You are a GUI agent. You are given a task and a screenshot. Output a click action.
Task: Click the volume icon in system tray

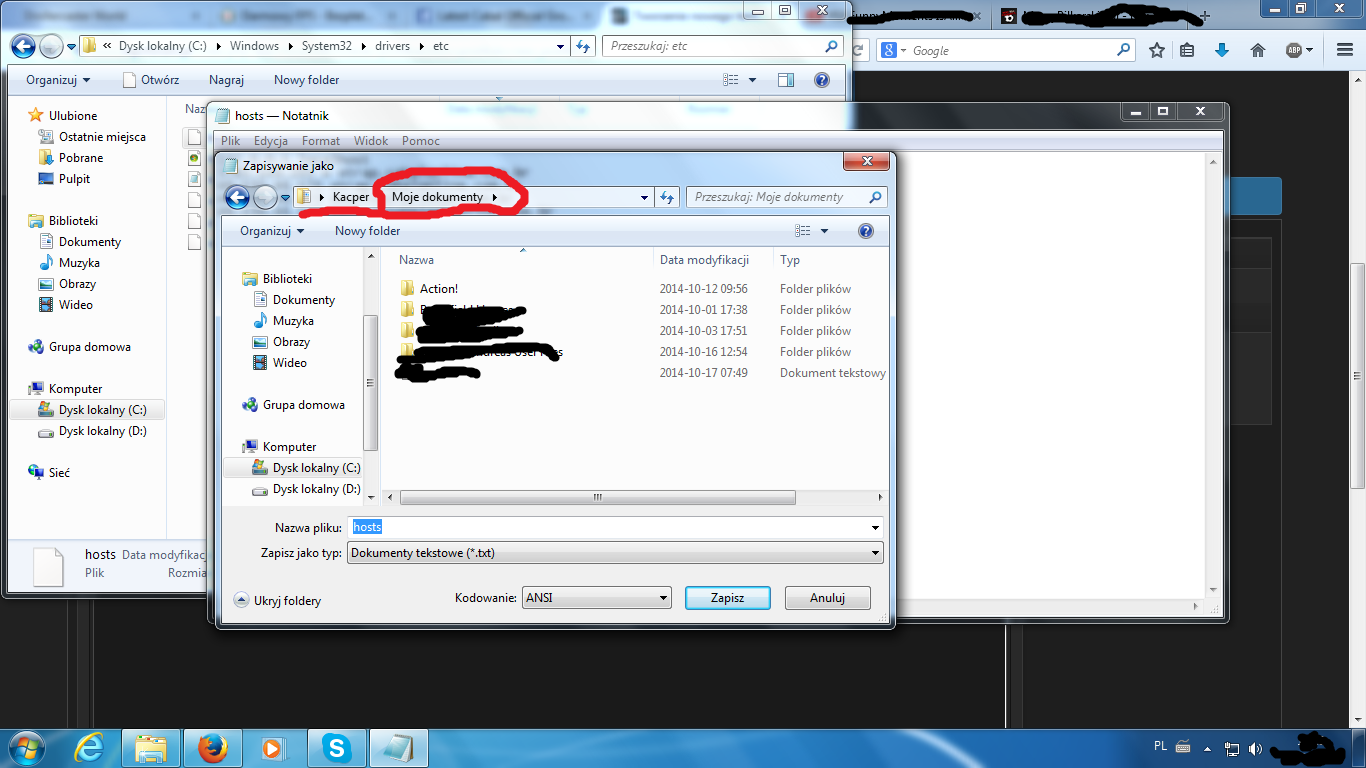[1255, 748]
